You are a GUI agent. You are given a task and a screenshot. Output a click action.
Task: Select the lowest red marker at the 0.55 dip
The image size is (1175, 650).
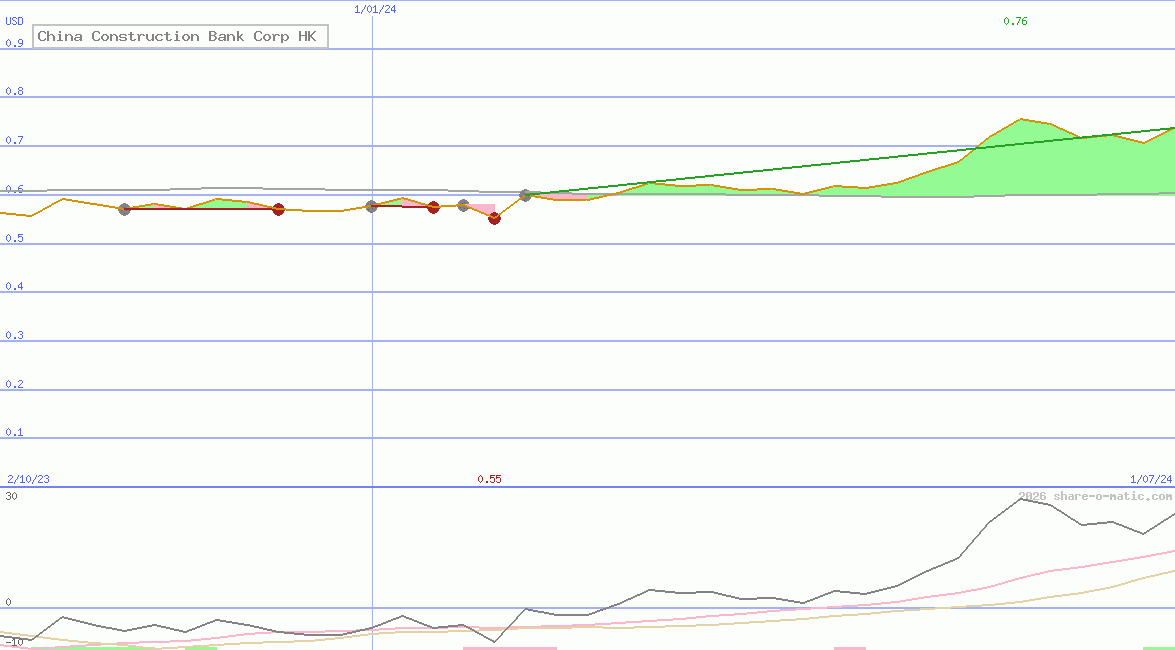coord(495,218)
